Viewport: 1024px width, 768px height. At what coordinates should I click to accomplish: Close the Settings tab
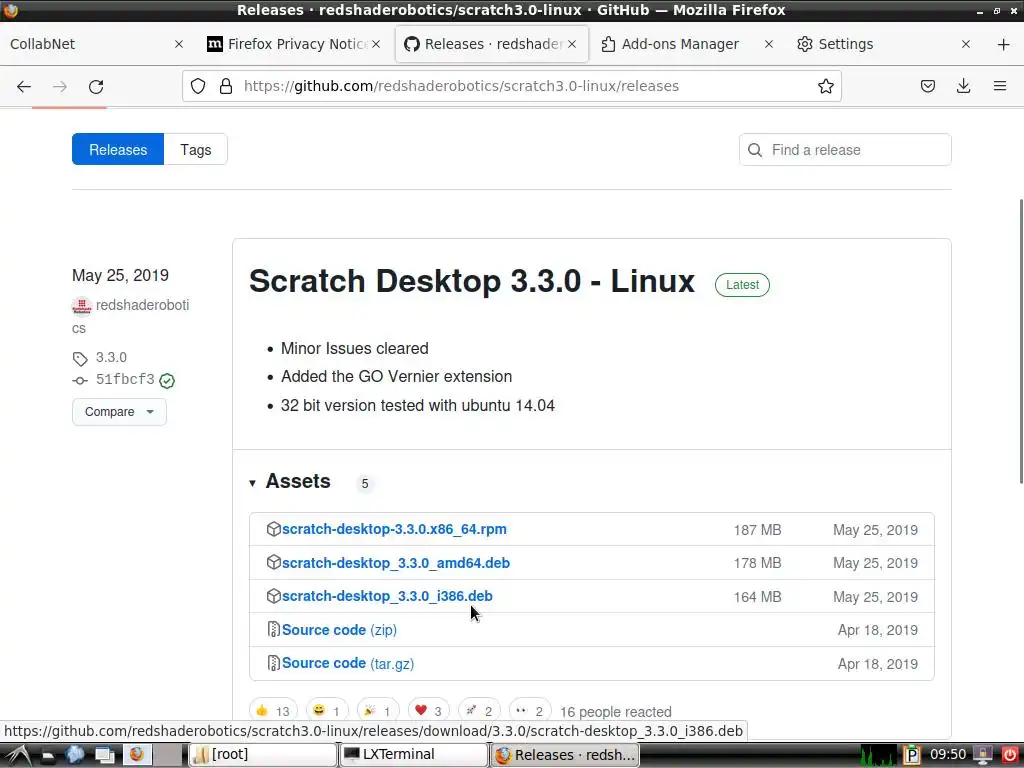pyautogui.click(x=966, y=44)
